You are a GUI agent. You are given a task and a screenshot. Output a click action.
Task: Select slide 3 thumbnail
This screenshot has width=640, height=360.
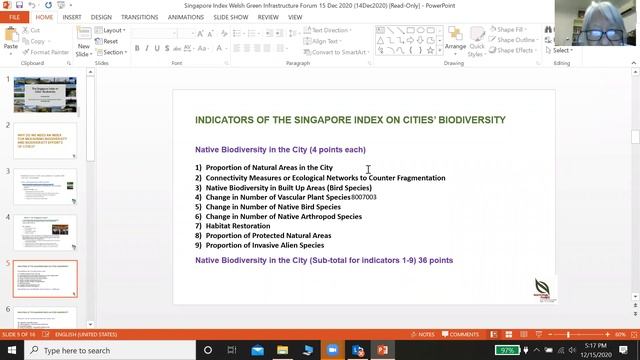click(x=45, y=187)
